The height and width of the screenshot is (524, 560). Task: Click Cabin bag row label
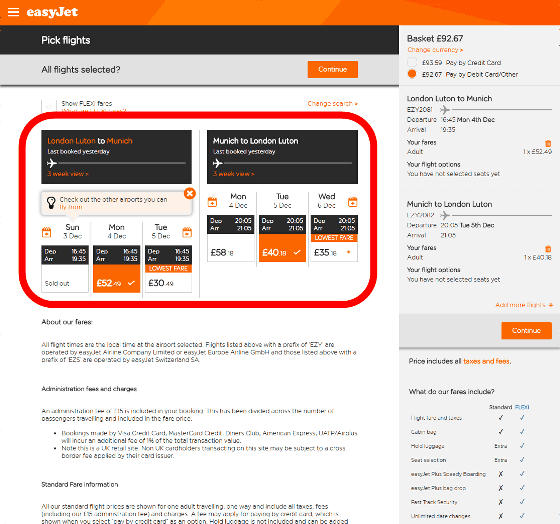click(423, 432)
